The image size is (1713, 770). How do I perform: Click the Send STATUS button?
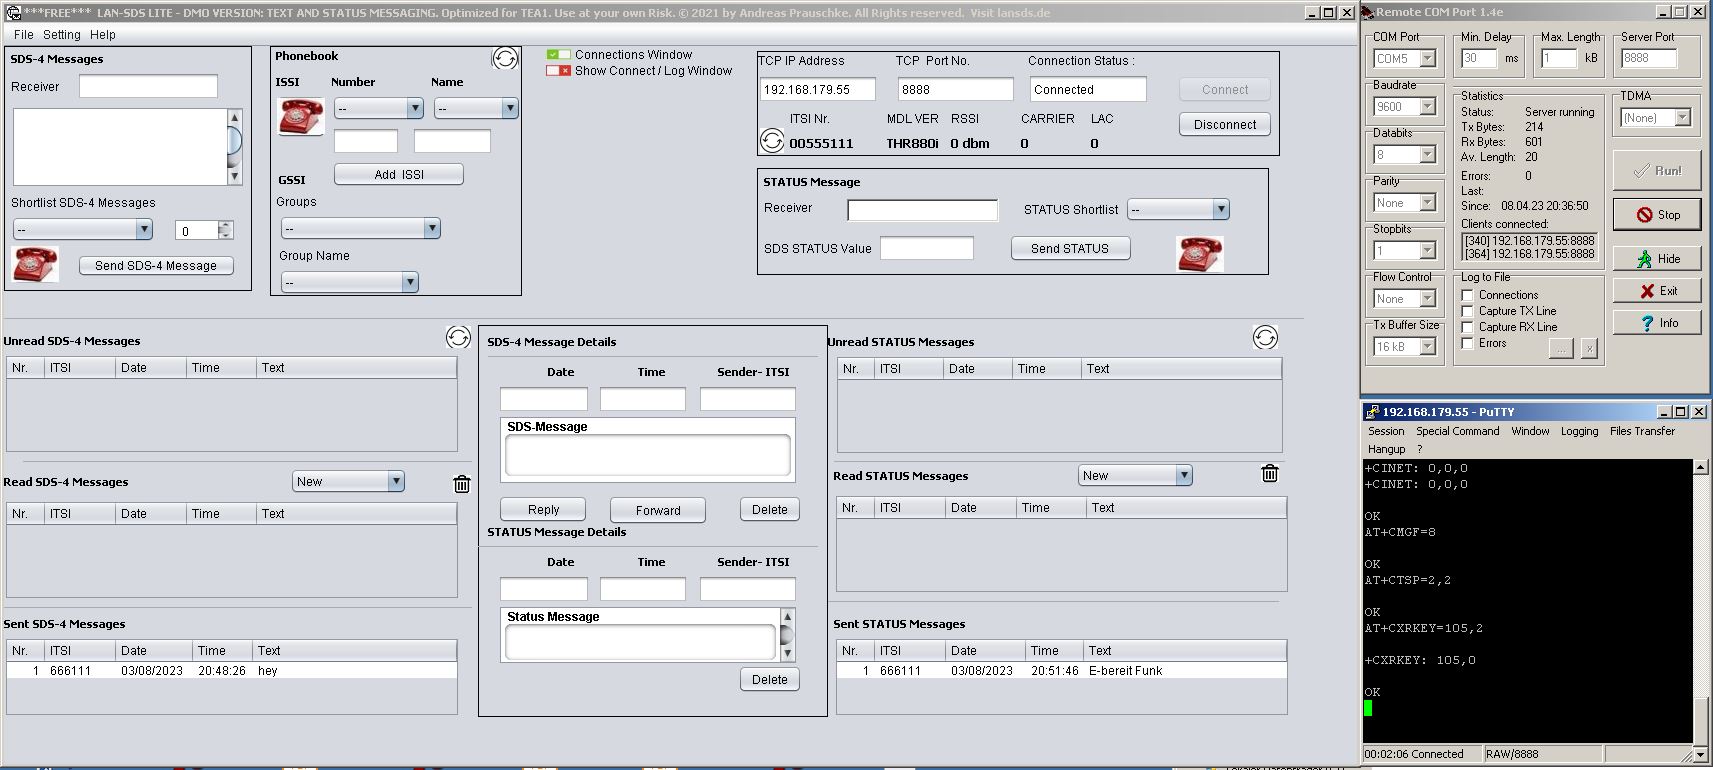tap(1070, 248)
